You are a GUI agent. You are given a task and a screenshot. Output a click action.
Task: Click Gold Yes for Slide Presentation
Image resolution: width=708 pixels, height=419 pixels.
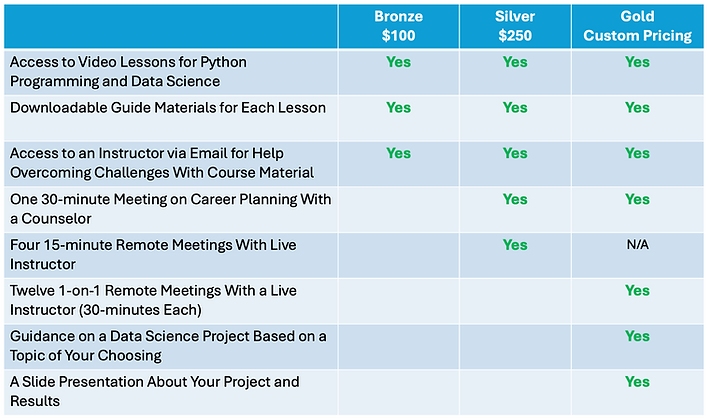click(637, 382)
